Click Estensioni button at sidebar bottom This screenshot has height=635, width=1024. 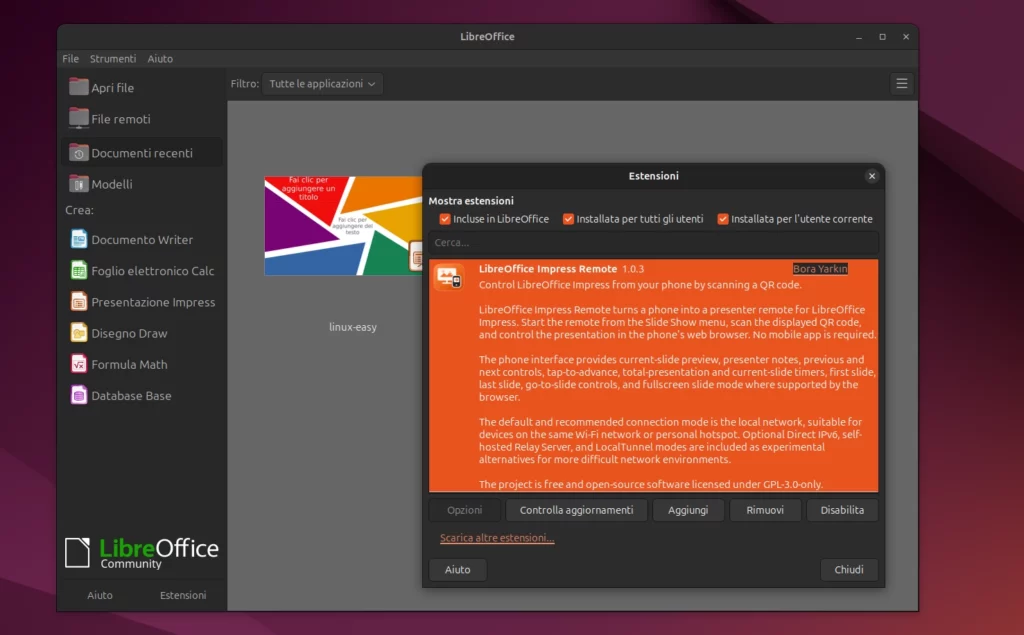[x=183, y=595]
